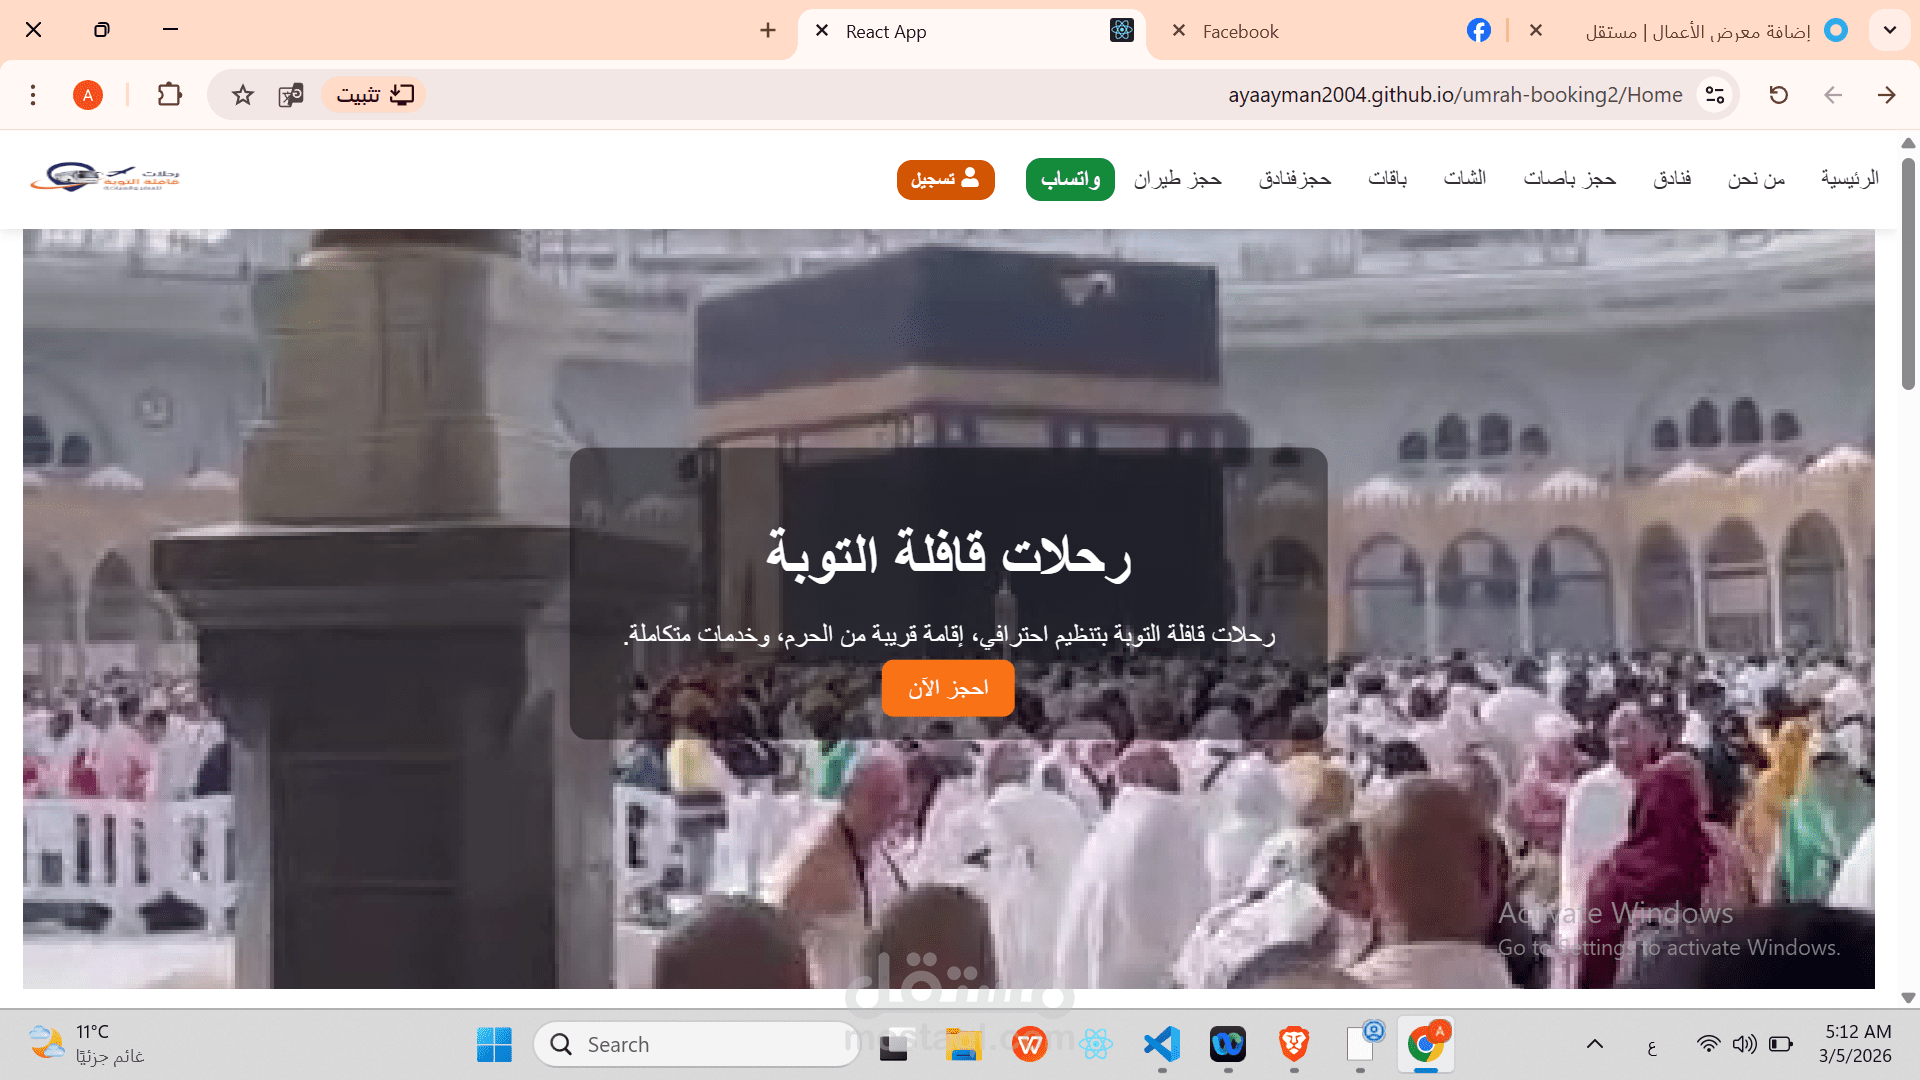Viewport: 1920px width, 1080px height.
Task: Toggle Wi-Fi from the system tray
Action: pyautogui.click(x=1709, y=1043)
